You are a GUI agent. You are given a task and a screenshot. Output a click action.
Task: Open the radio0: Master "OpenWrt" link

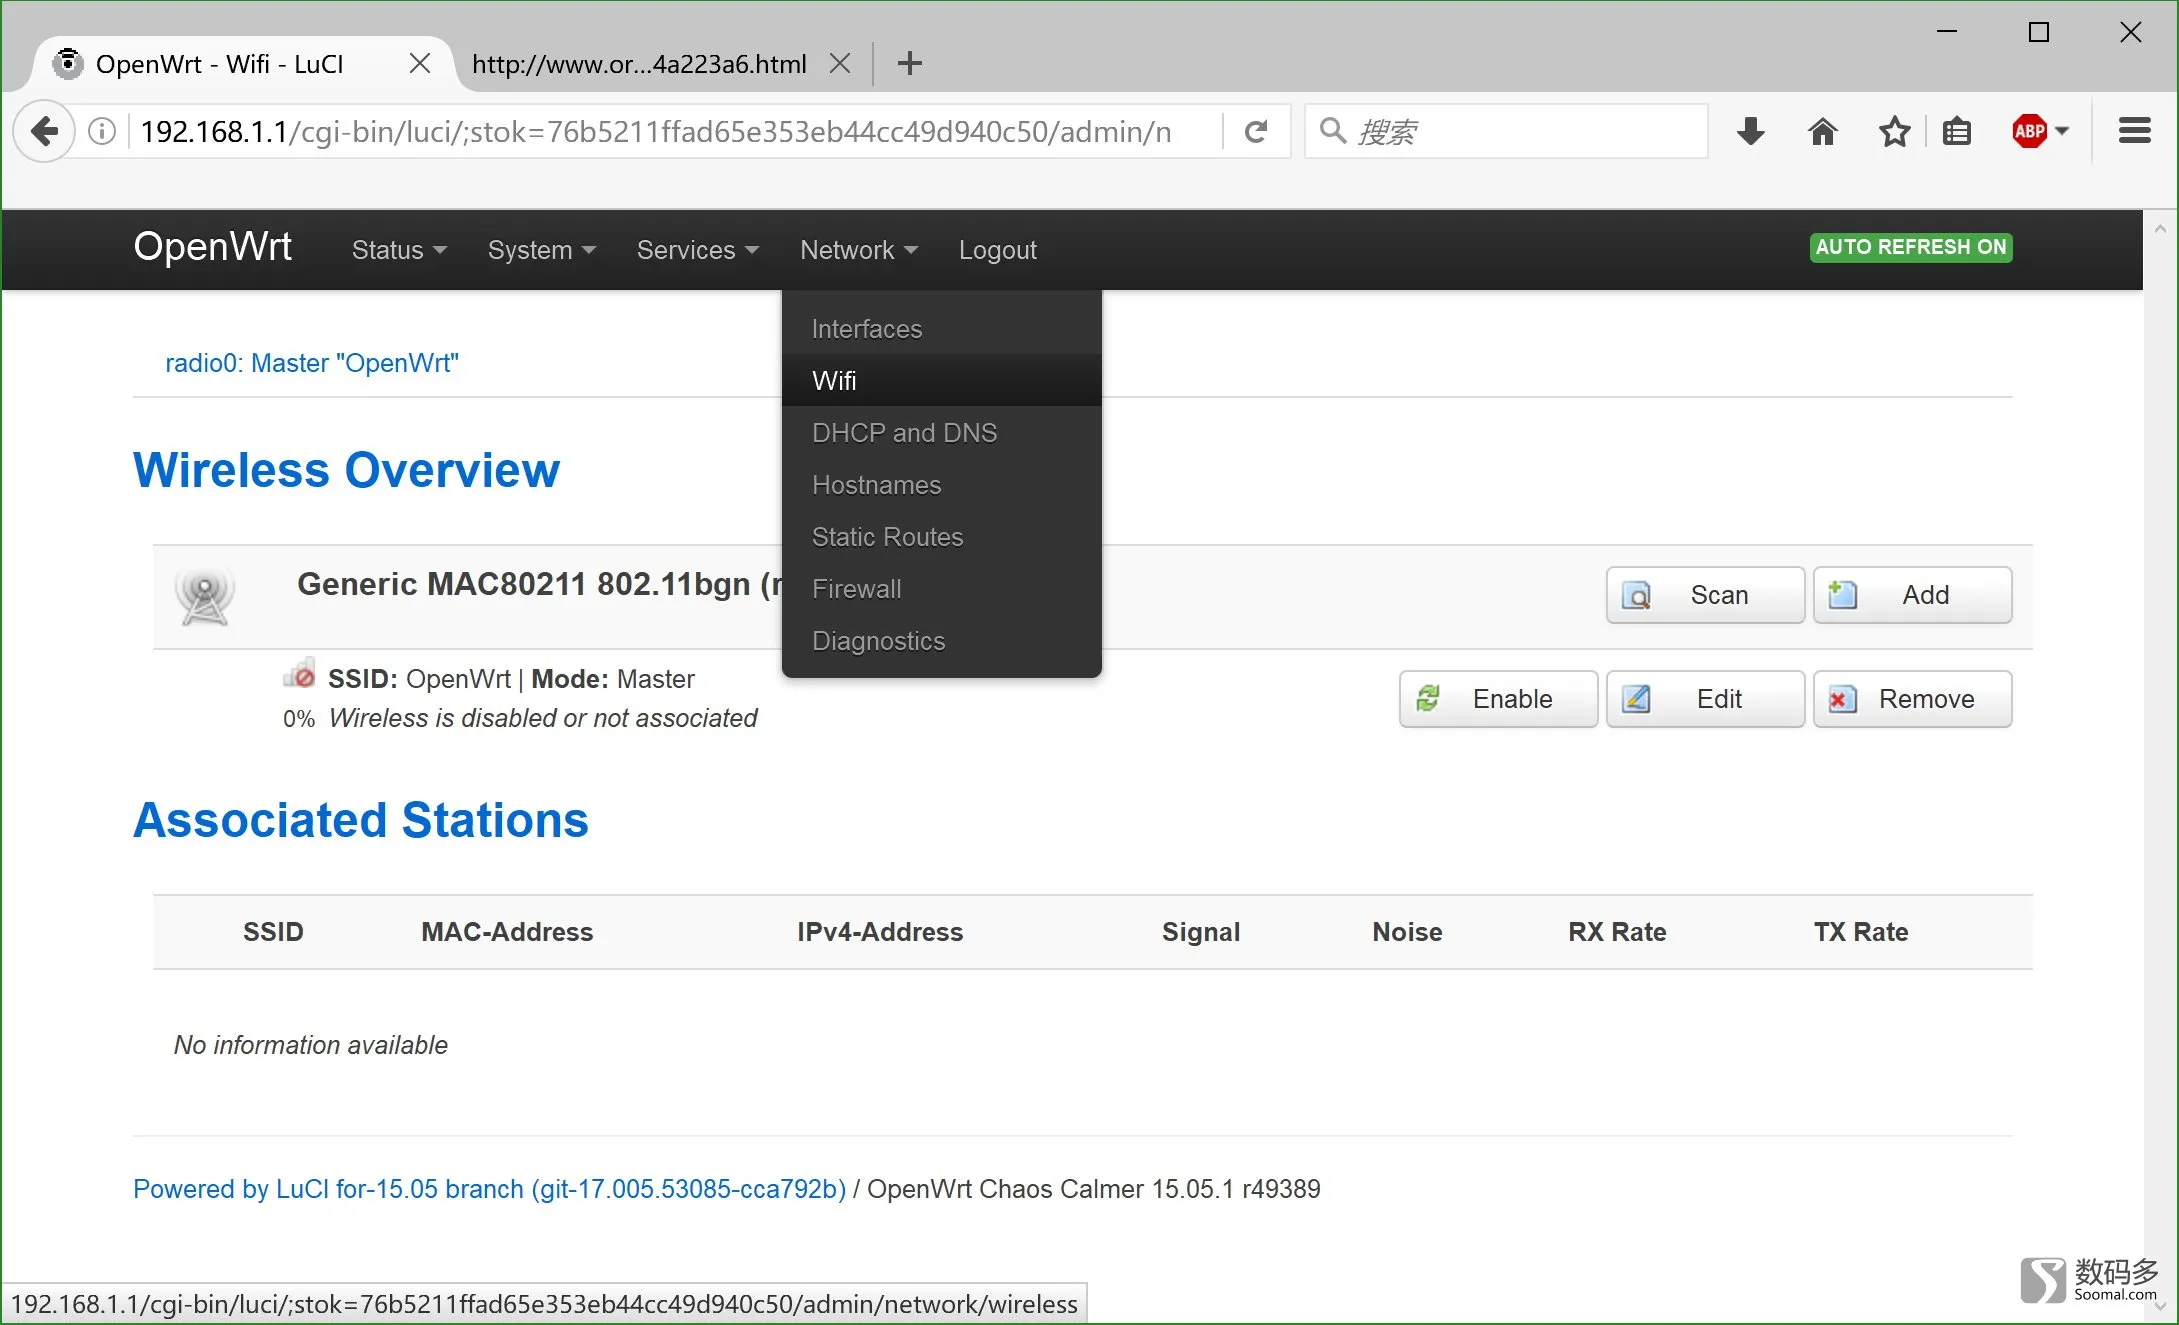click(312, 363)
